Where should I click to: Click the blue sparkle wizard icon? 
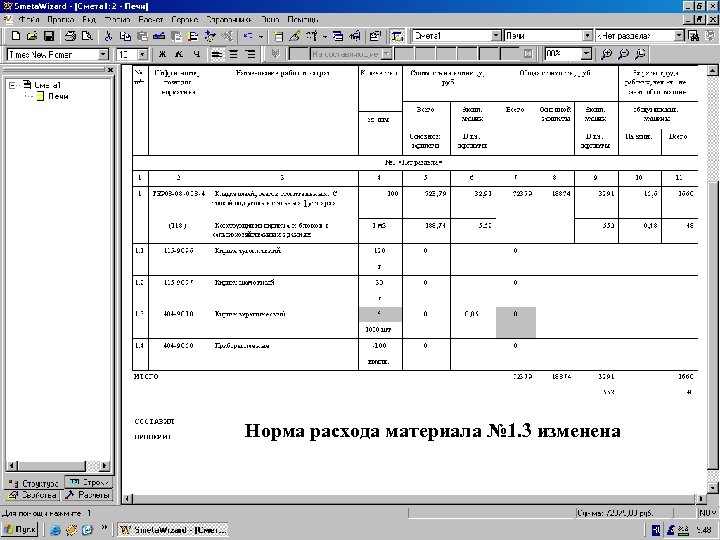pyautogui.click(x=210, y=36)
